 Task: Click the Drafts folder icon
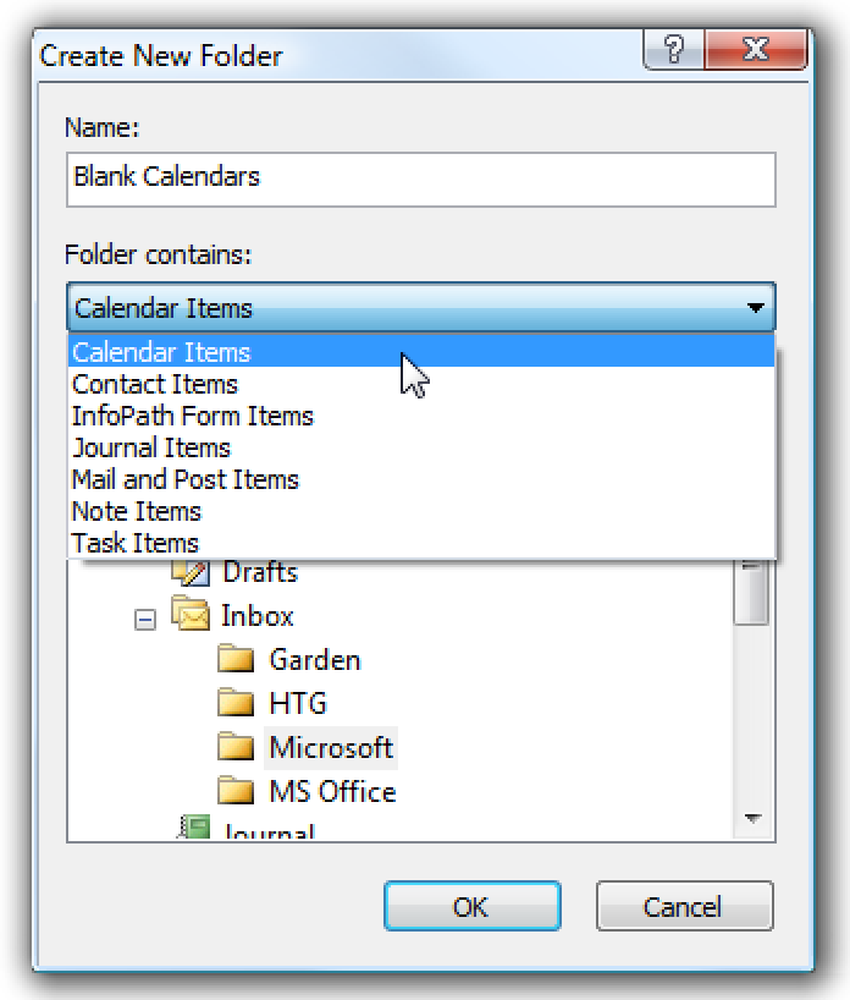click(x=190, y=572)
